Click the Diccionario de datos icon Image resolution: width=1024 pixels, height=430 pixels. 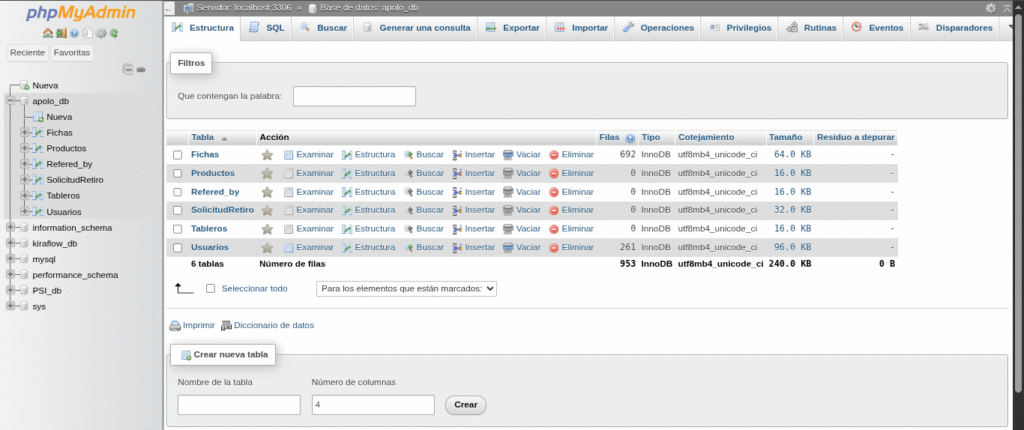[x=227, y=325]
